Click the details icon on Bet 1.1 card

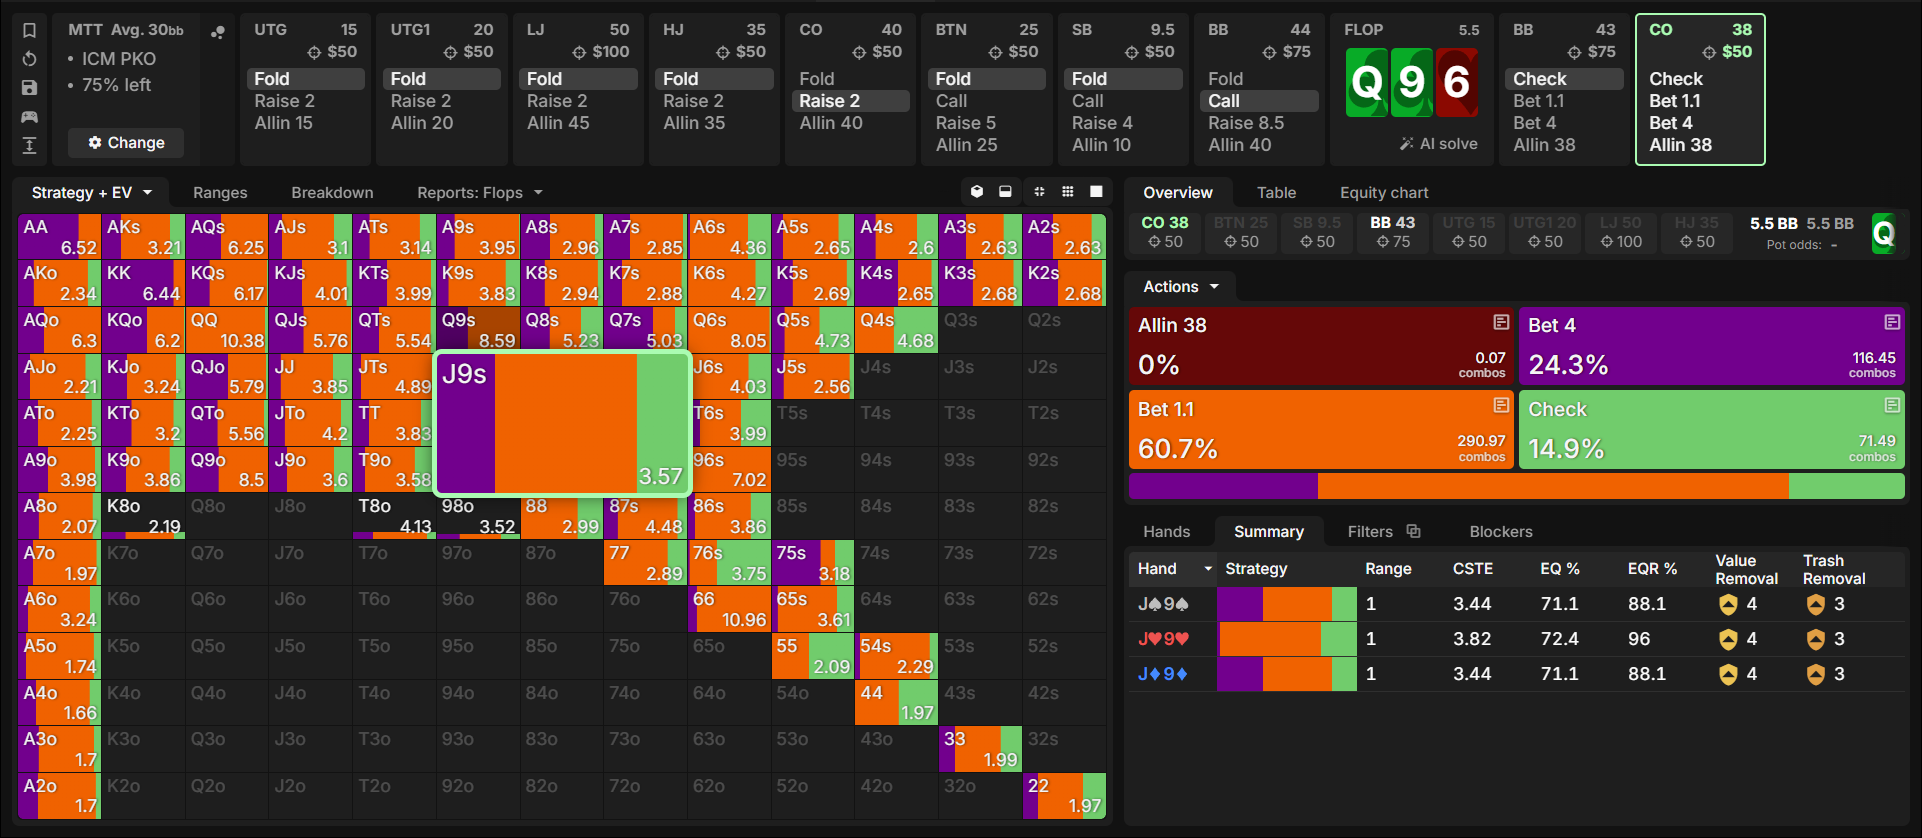(x=1501, y=405)
